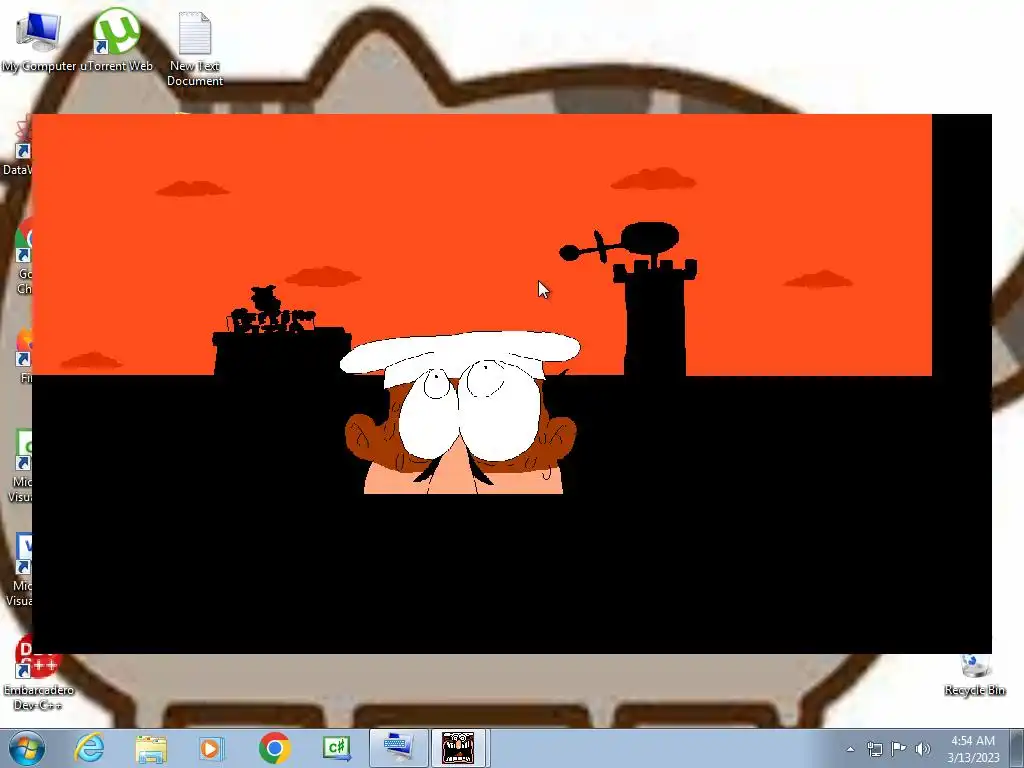Show hidden system tray icons

point(850,750)
